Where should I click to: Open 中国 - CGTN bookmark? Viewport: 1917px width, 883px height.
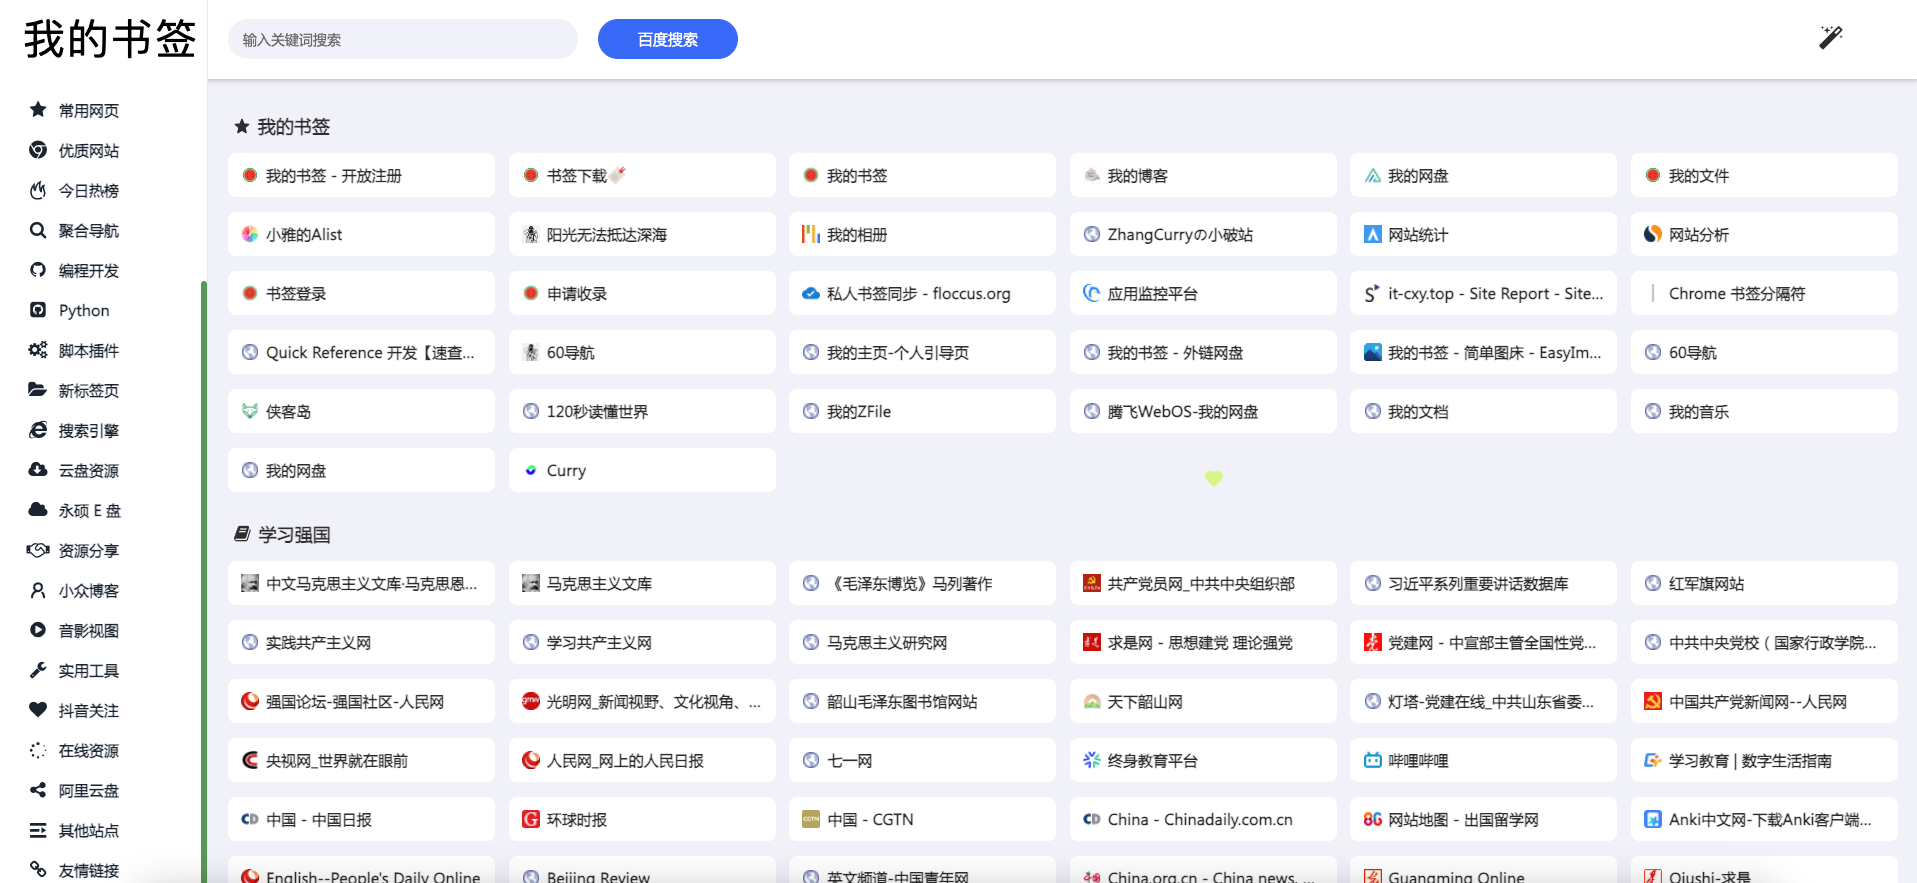coord(922,819)
